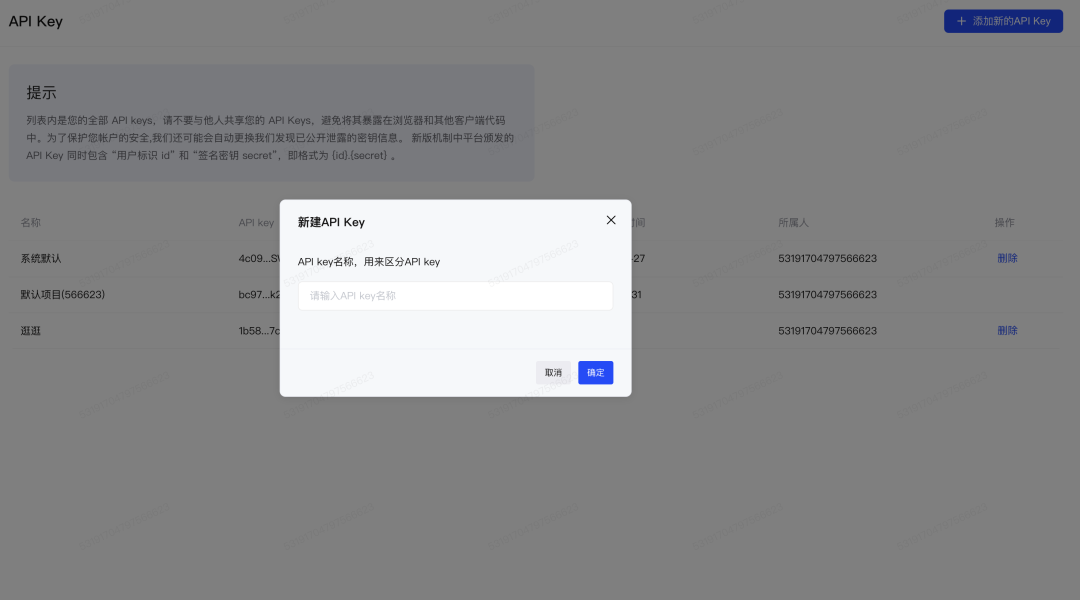This screenshot has width=1080, height=600.
Task: Click 取消 to cancel creating the key
Action: pos(553,372)
